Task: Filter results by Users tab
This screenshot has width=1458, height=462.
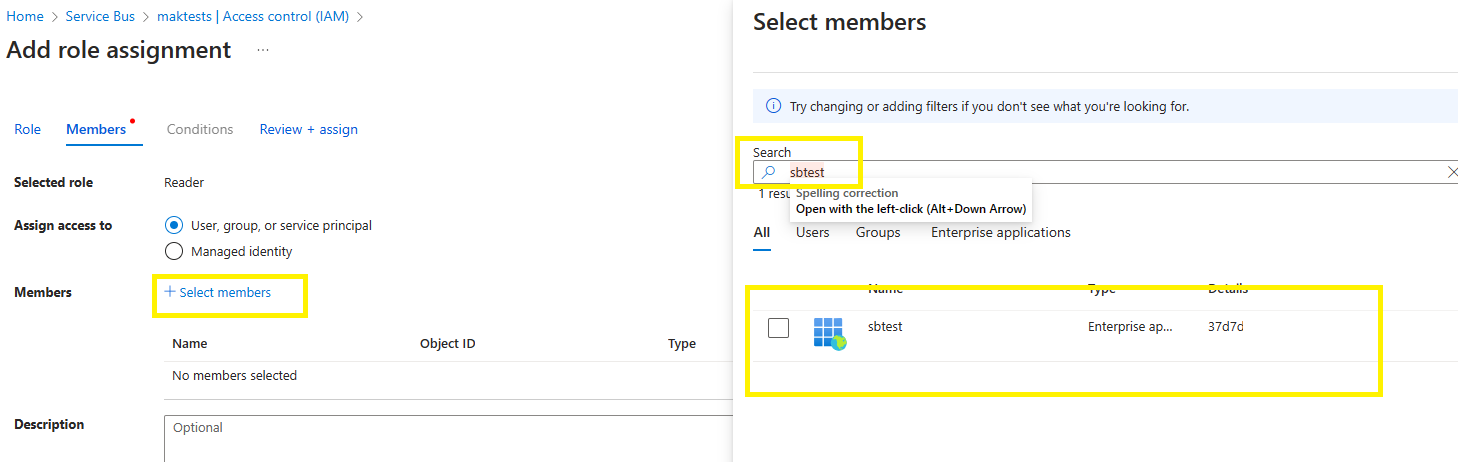Action: coord(813,232)
